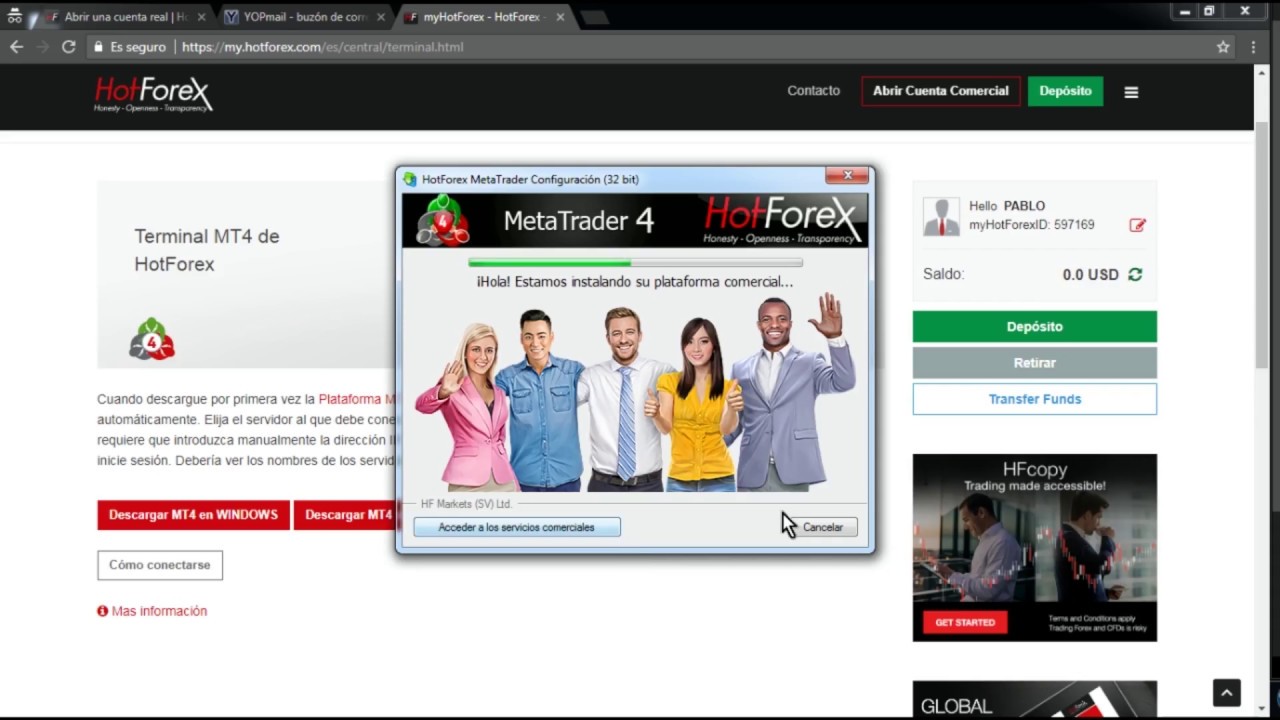
Task: Refresh the balance with the green arrows icon
Action: coord(1135,274)
